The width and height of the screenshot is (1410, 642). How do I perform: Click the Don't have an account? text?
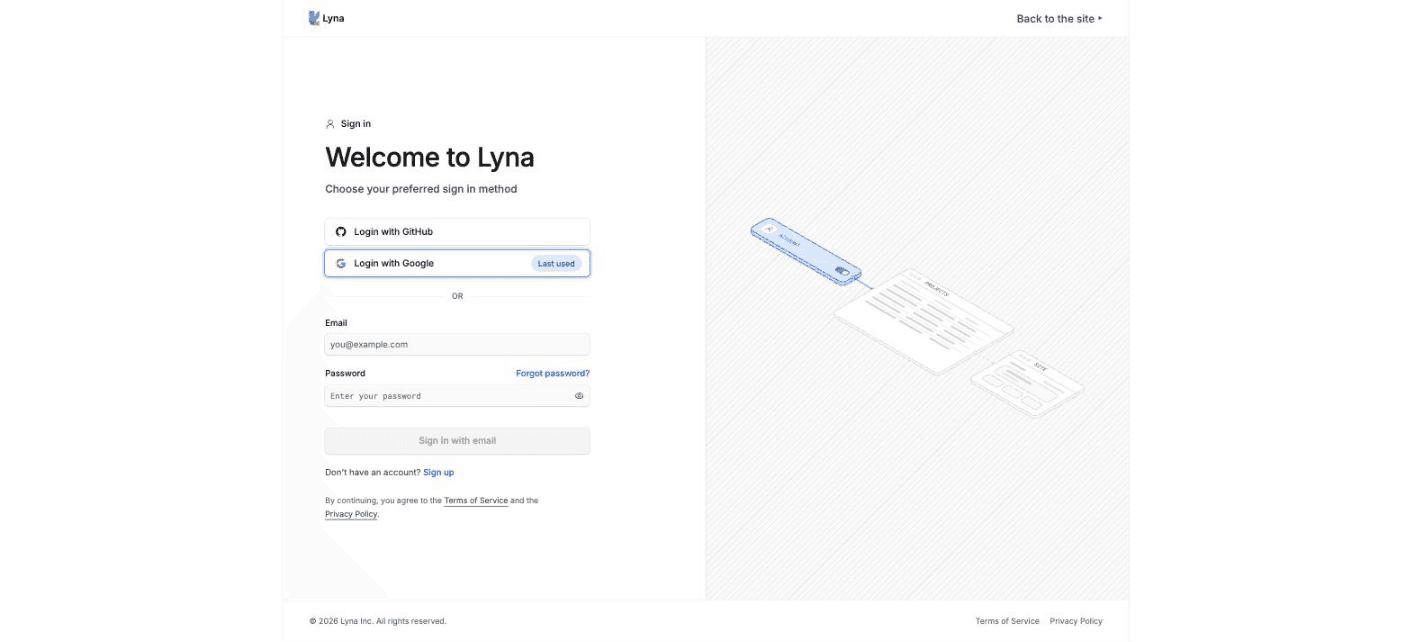[x=373, y=472]
